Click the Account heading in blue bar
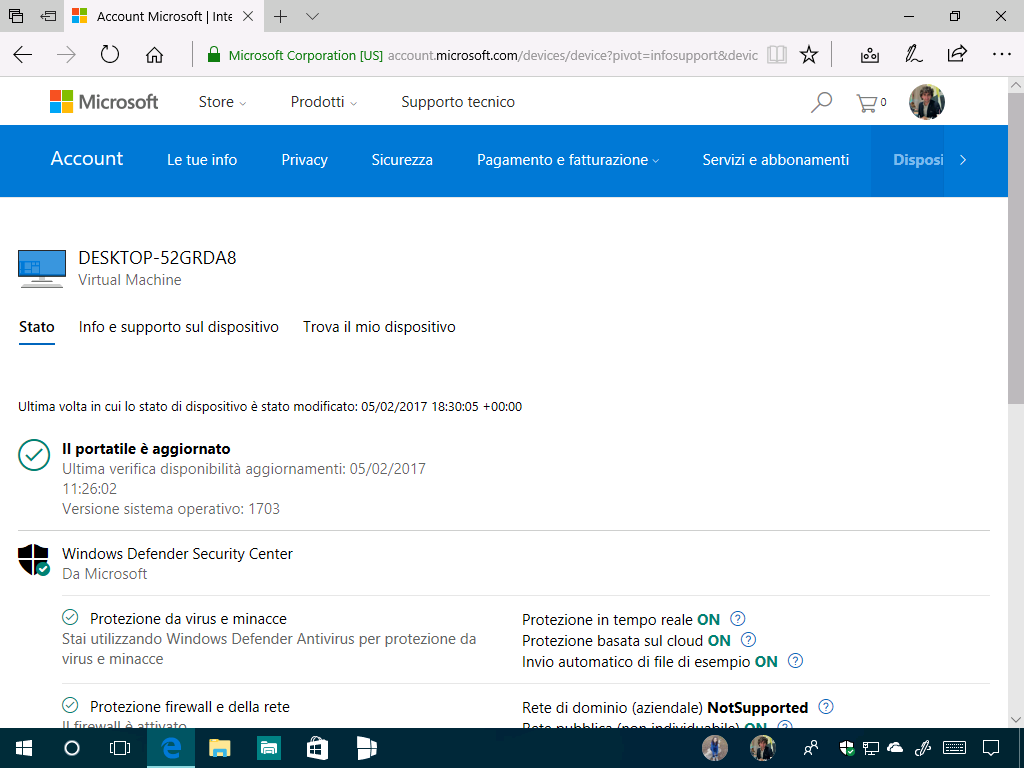Image resolution: width=1024 pixels, height=768 pixels. pyautogui.click(x=87, y=159)
